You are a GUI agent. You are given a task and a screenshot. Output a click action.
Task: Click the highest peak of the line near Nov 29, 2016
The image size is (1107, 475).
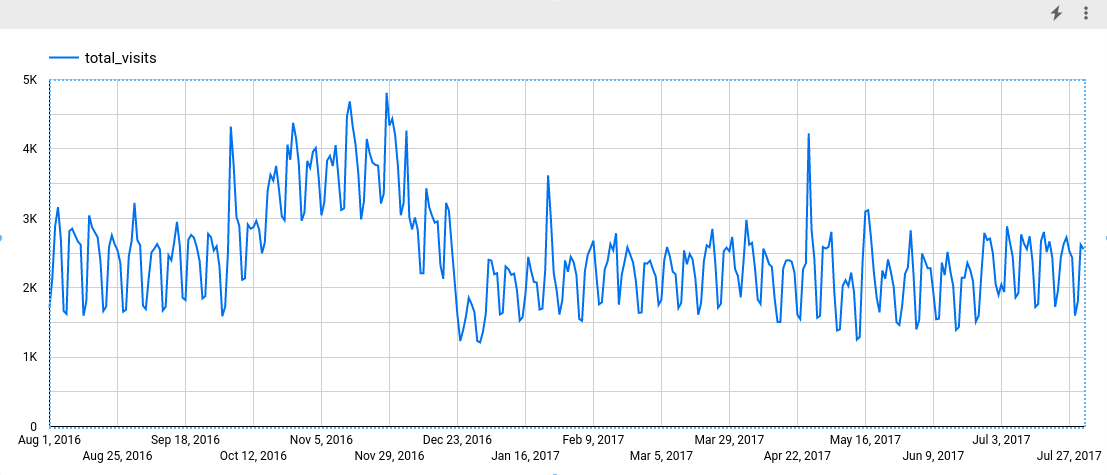pos(386,94)
